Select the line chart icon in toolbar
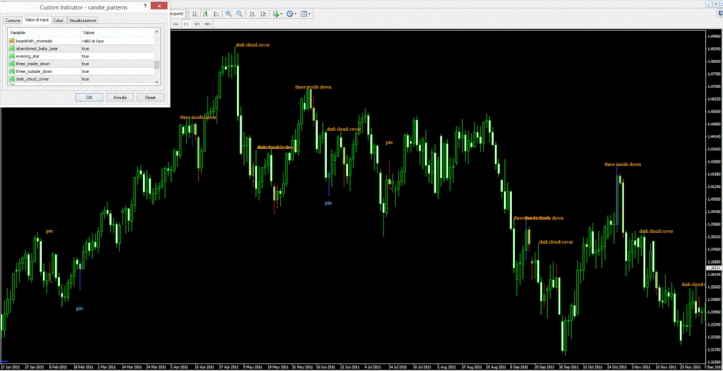 tap(216, 14)
